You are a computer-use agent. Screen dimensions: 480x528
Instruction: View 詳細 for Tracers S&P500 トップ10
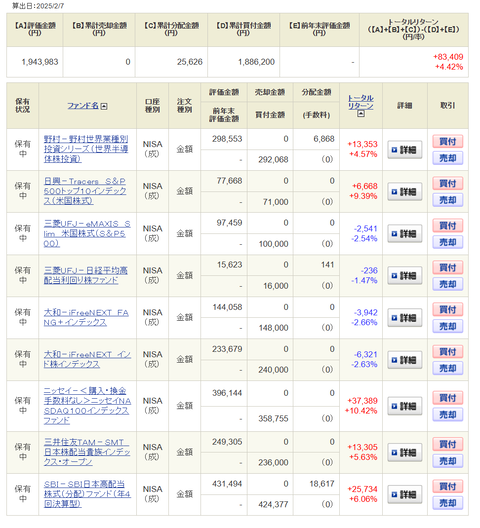point(405,192)
